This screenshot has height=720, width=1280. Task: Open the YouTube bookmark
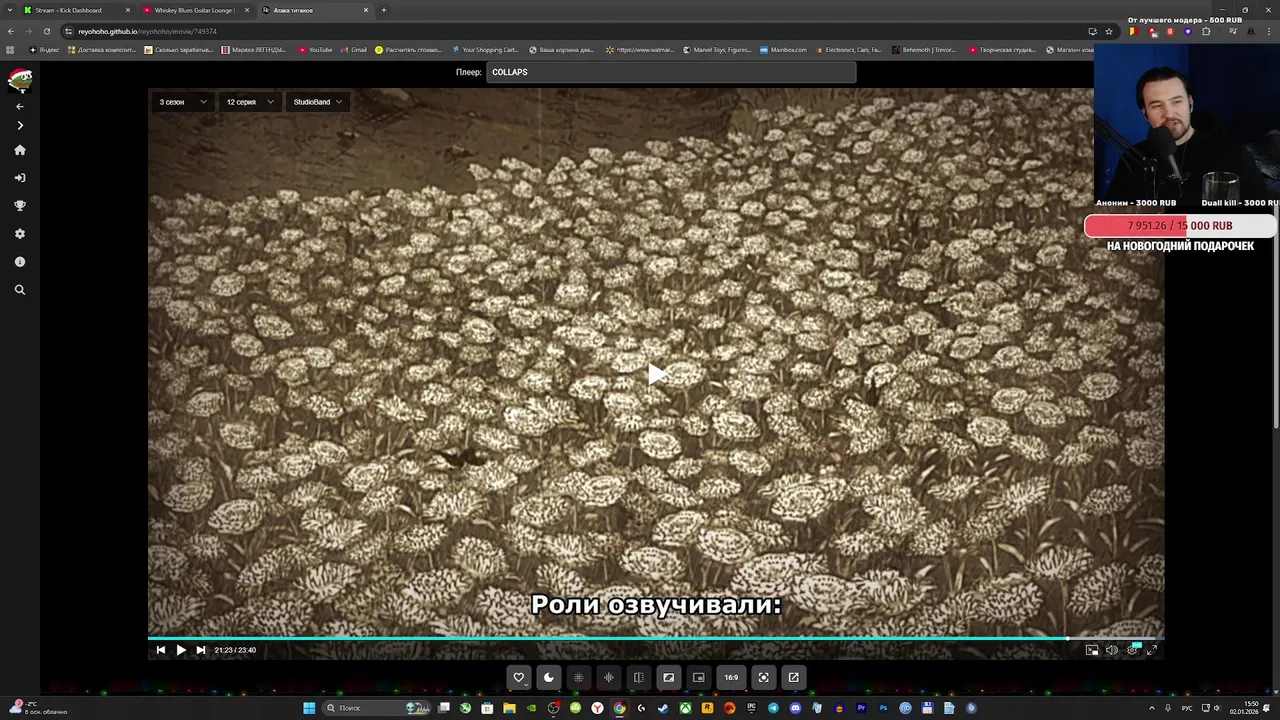coord(315,50)
